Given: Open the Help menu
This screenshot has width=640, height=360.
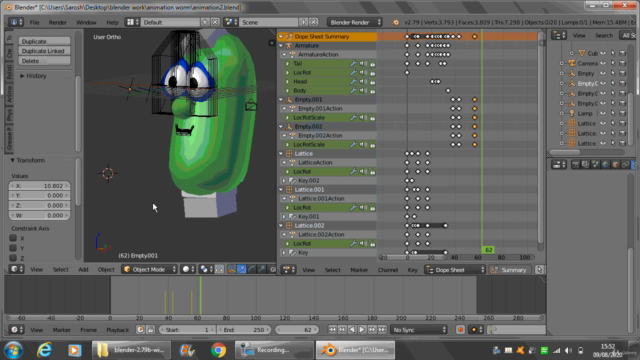Looking at the screenshot, I should [112, 22].
